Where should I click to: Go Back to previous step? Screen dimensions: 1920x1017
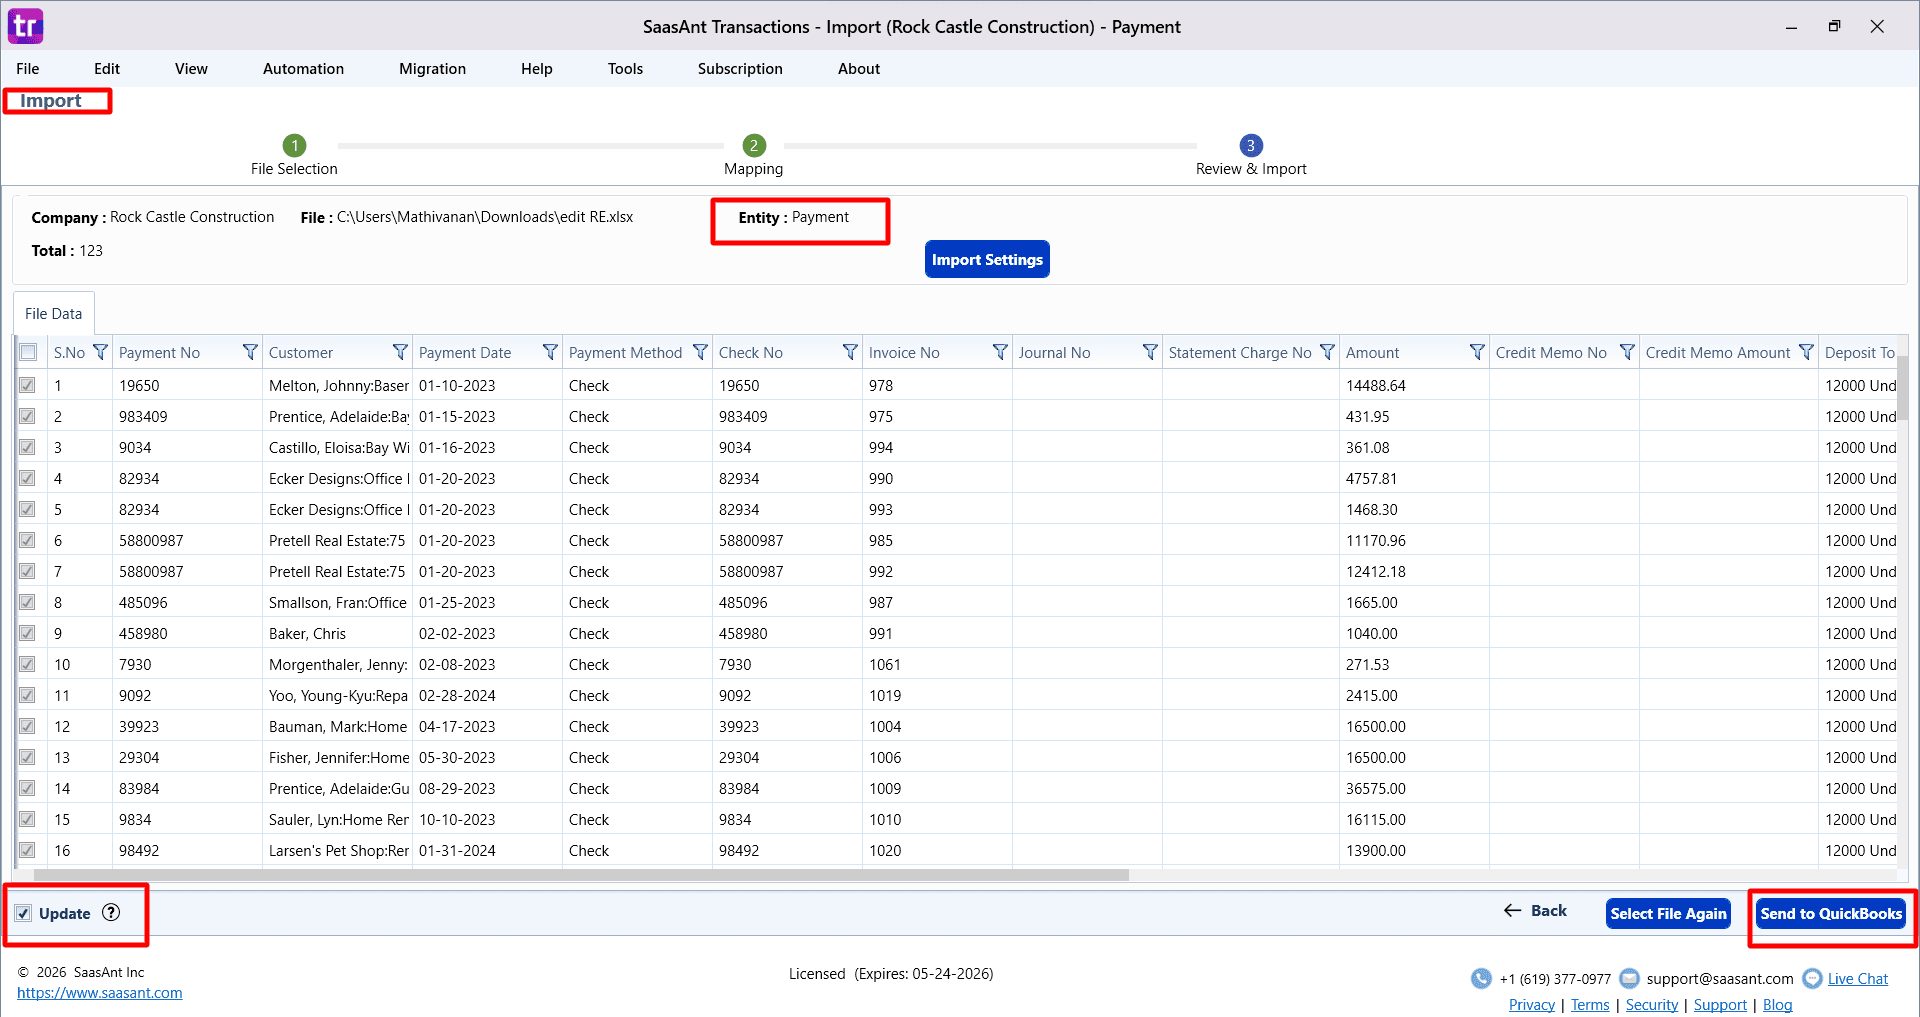(x=1535, y=910)
